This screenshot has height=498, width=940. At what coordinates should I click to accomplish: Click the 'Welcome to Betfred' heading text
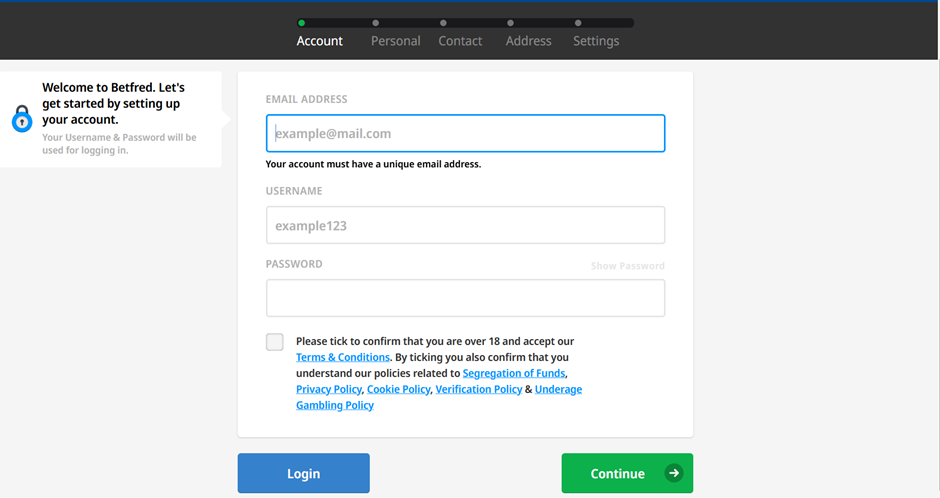[x=113, y=103]
